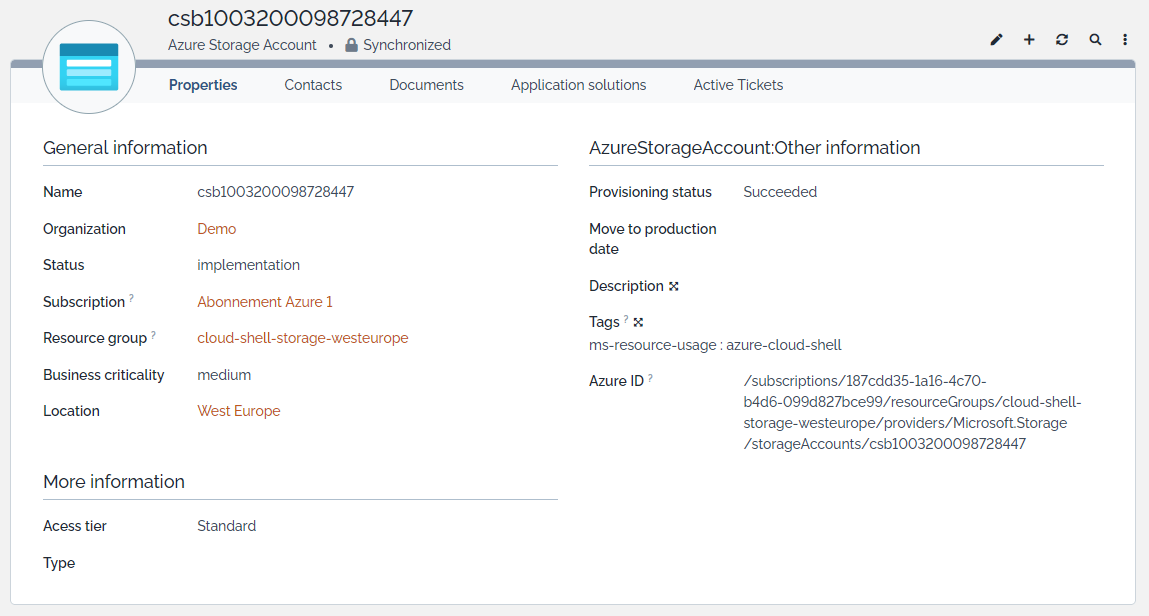Click the Subscription help question mark
The height and width of the screenshot is (616, 1149).
(131, 299)
